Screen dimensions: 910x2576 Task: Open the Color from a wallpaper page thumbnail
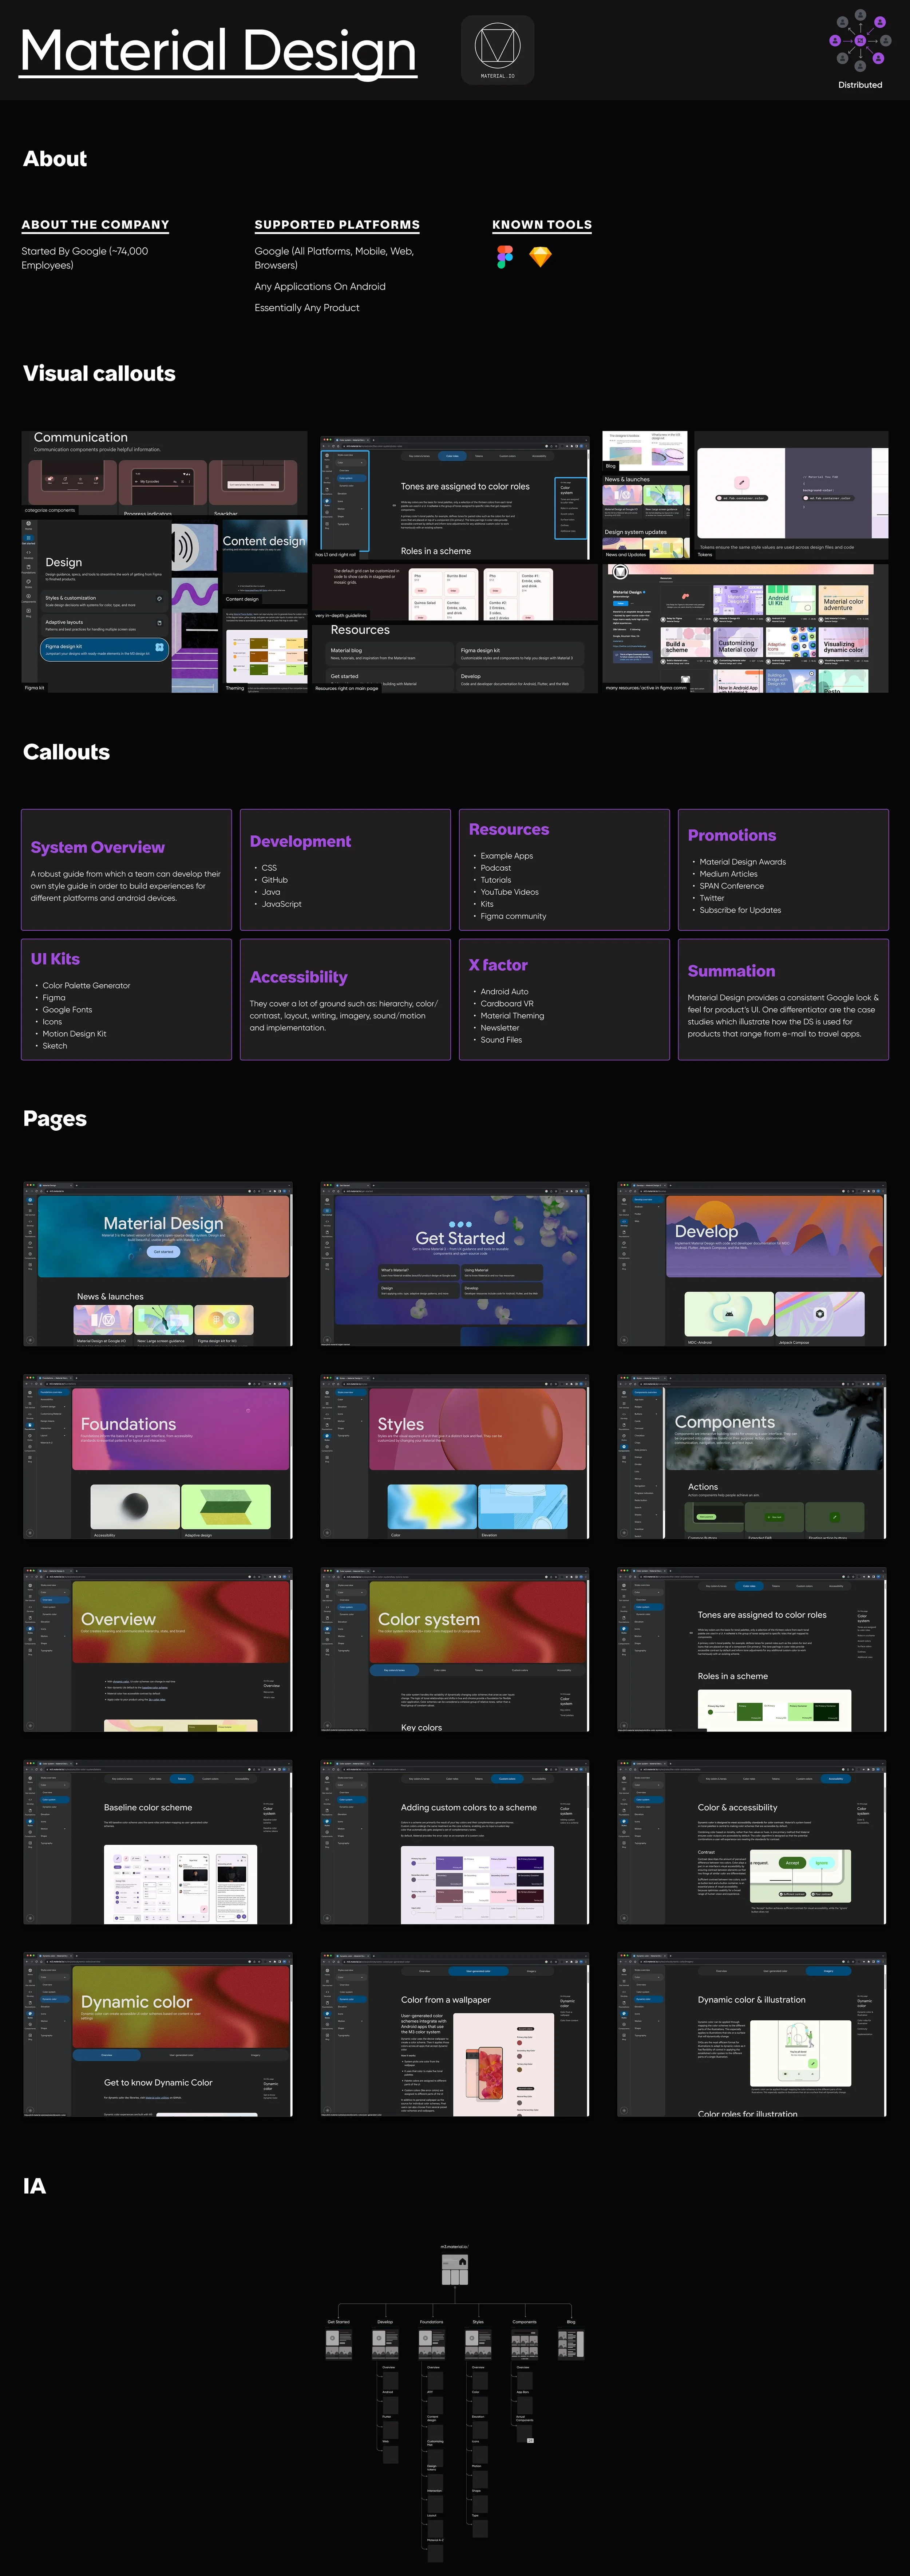tap(455, 2035)
